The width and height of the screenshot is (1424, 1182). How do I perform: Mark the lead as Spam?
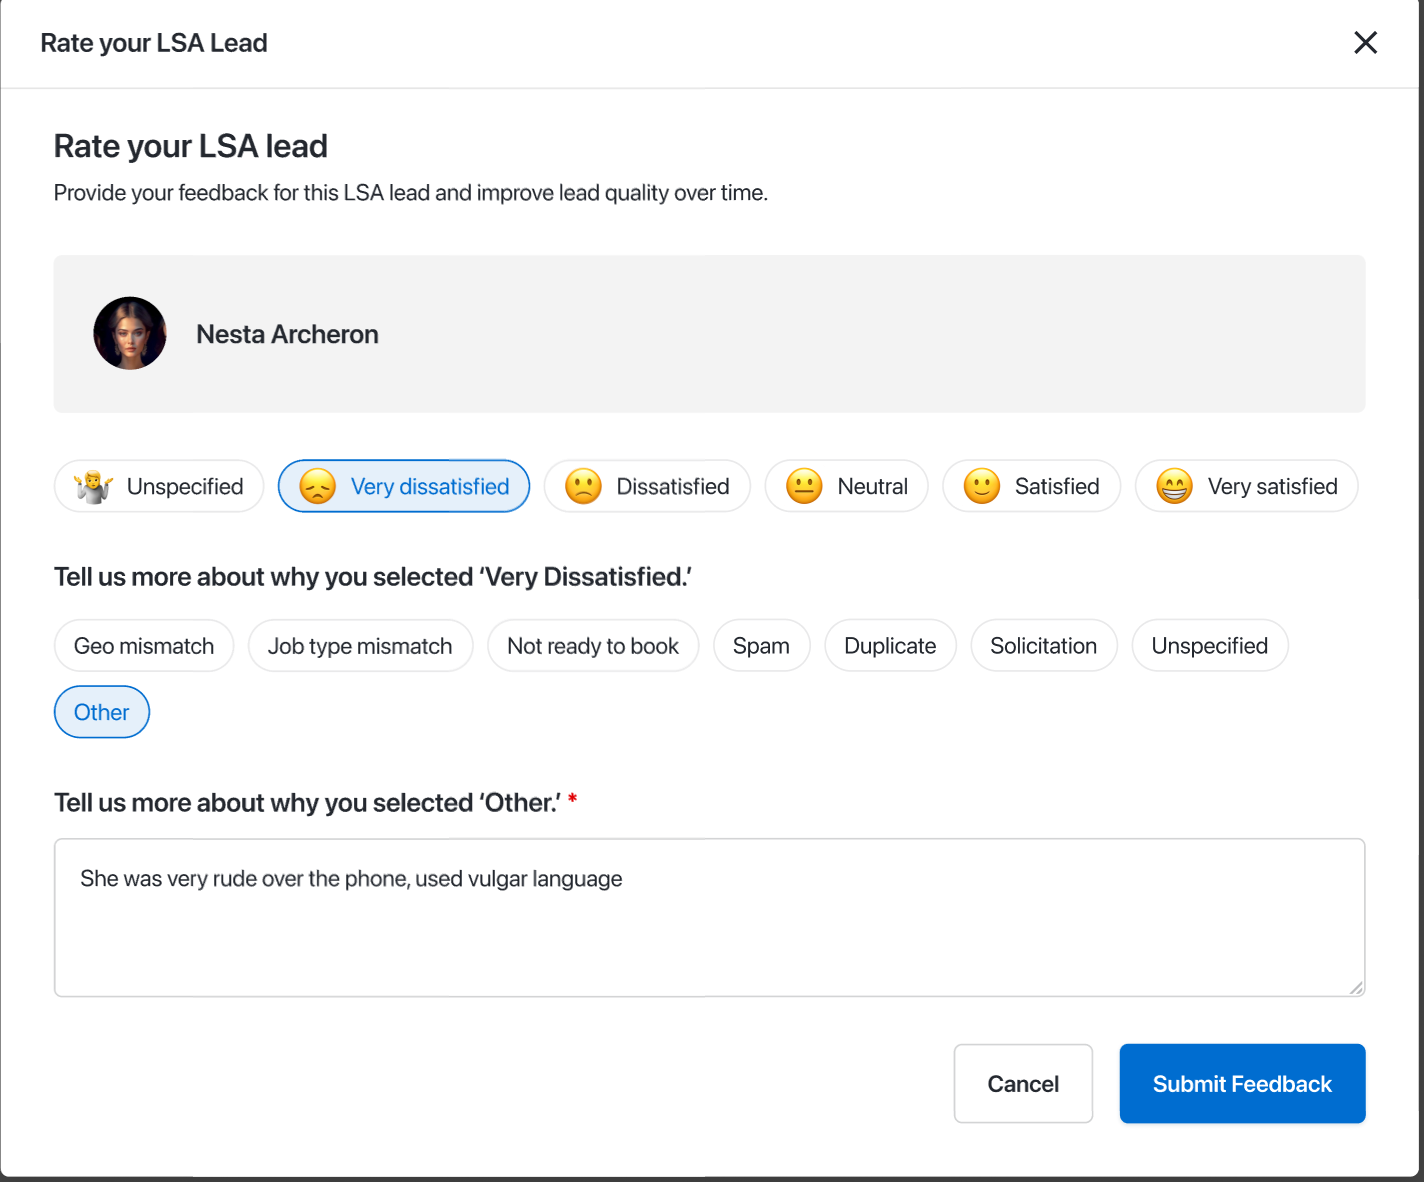[761, 646]
